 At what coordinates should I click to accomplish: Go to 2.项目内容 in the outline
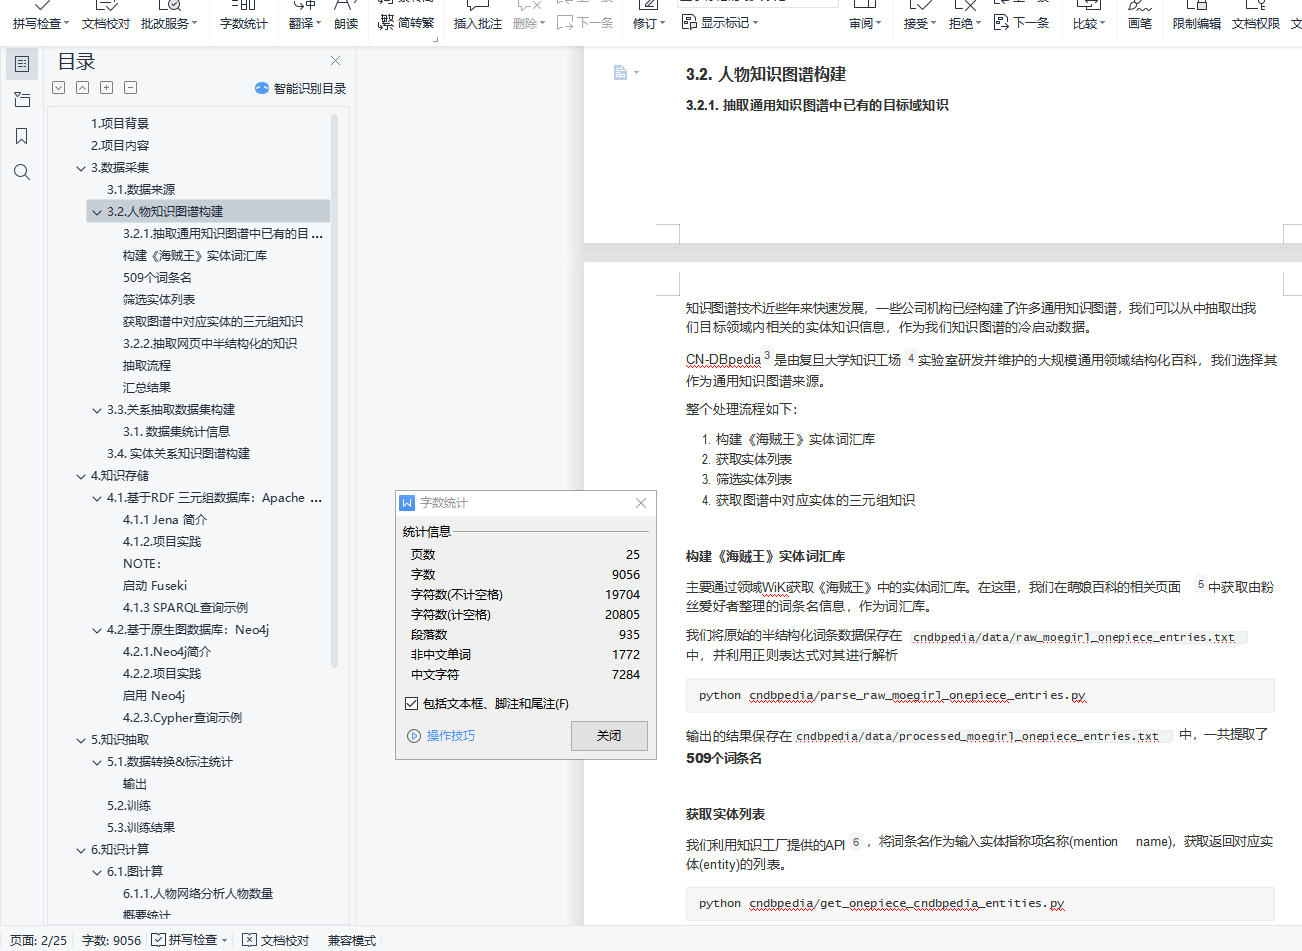120,146
